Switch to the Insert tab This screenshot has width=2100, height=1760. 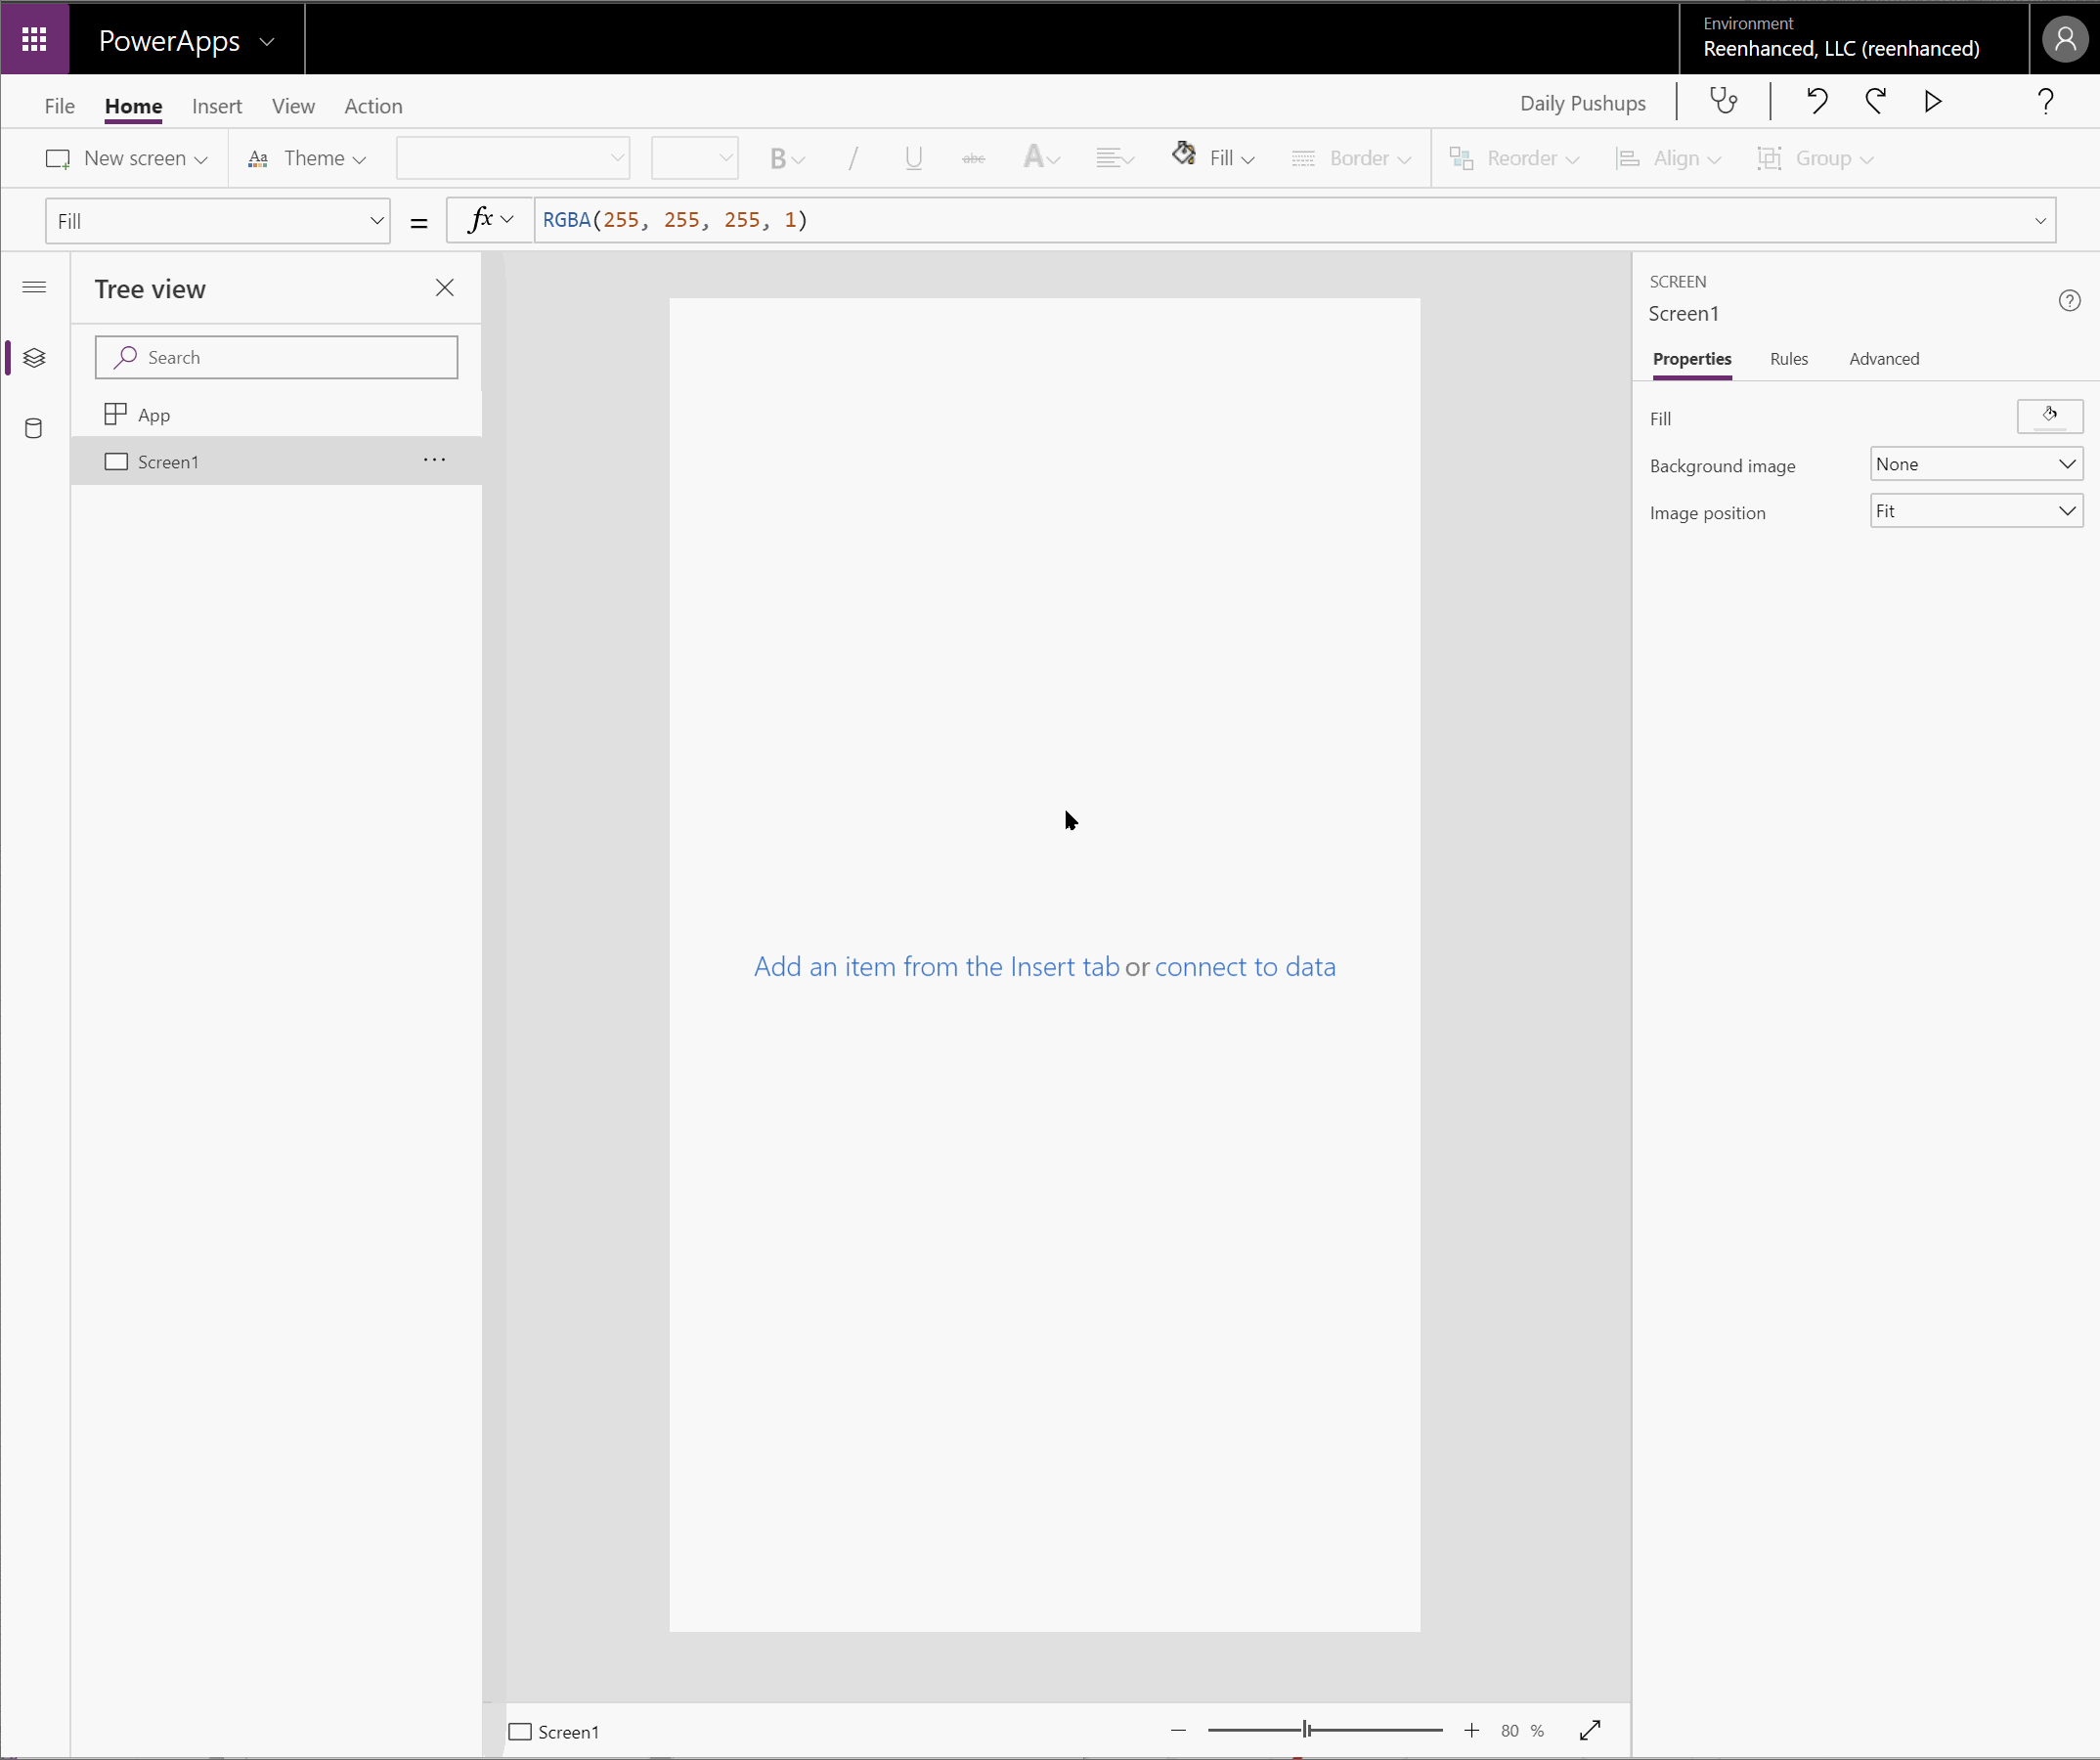tap(216, 106)
